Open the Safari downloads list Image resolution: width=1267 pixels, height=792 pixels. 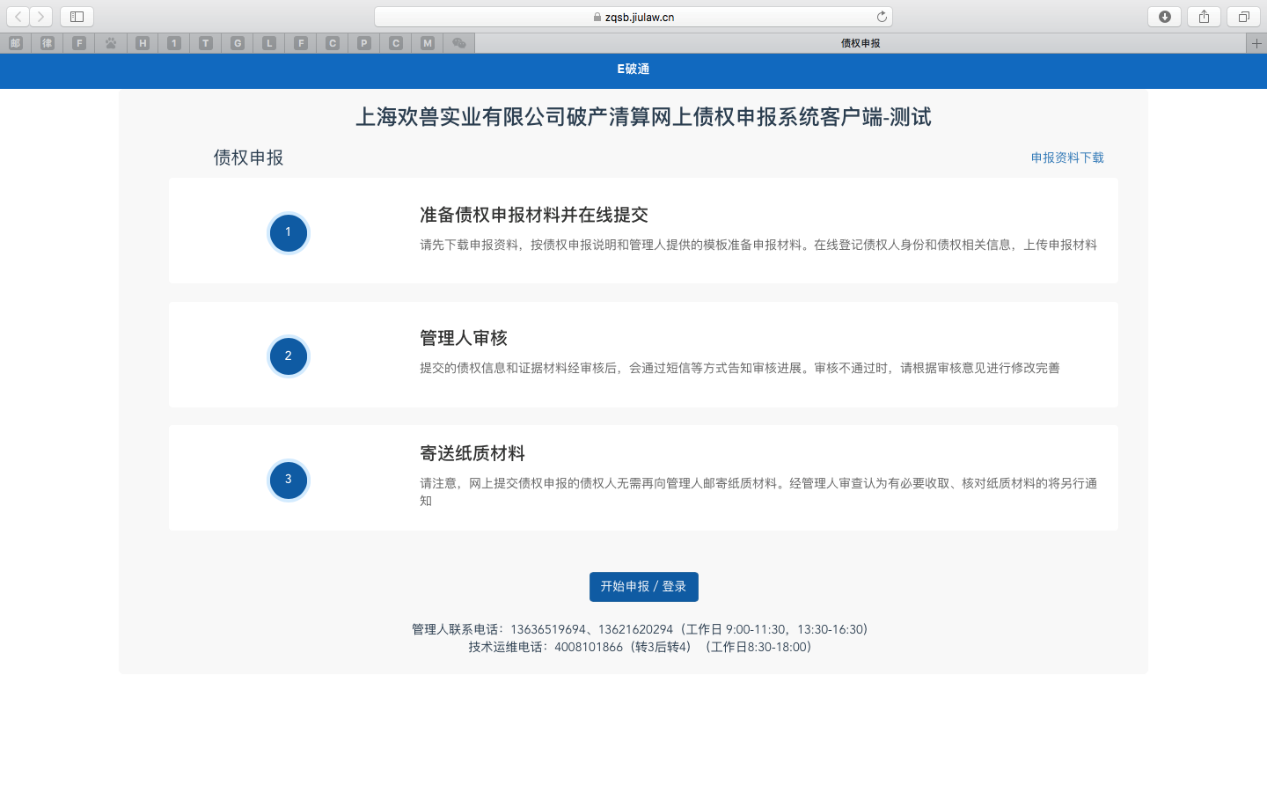tap(1164, 16)
